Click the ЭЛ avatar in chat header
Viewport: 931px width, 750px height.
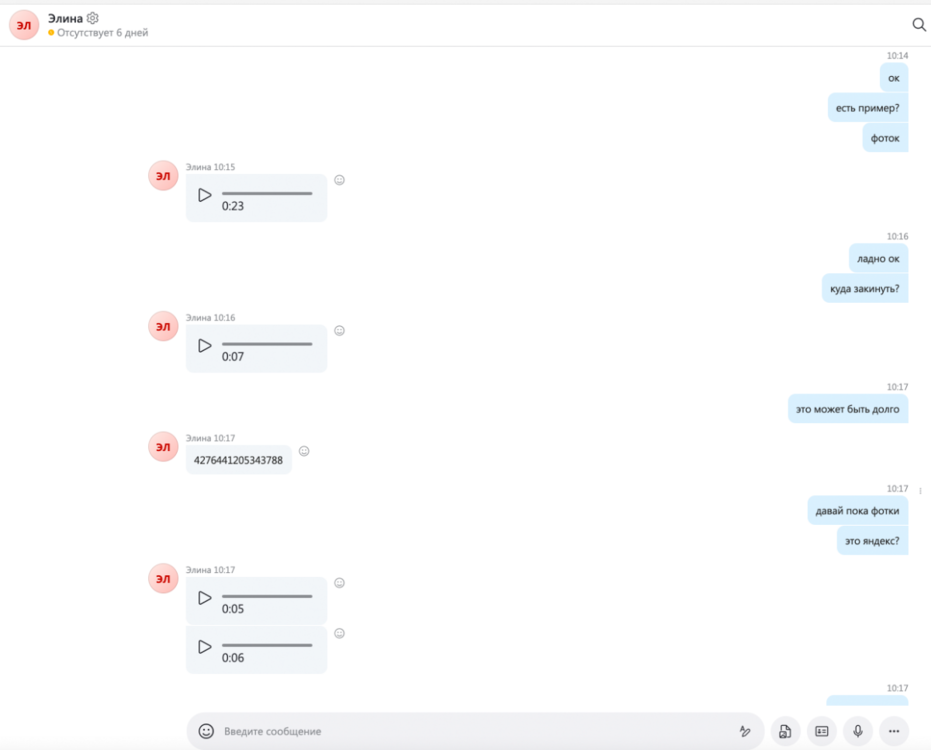[24, 25]
